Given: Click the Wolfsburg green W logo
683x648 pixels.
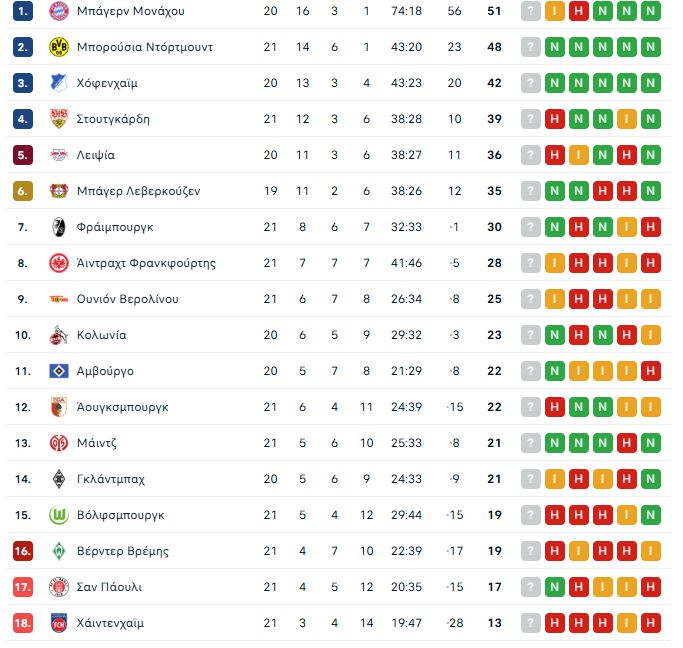Looking at the screenshot, I should [59, 515].
